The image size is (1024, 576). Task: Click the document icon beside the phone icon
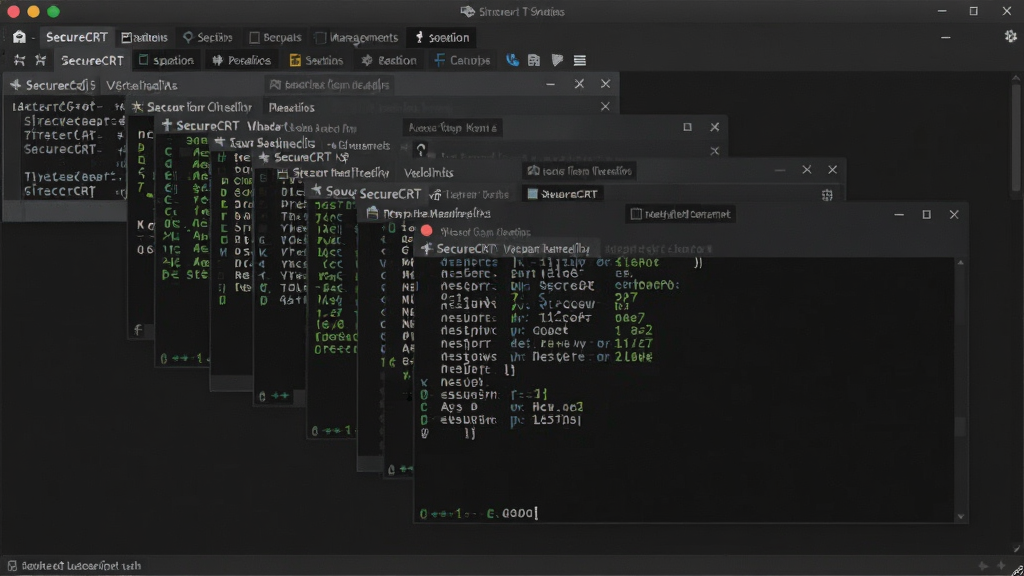pyautogui.click(x=534, y=60)
